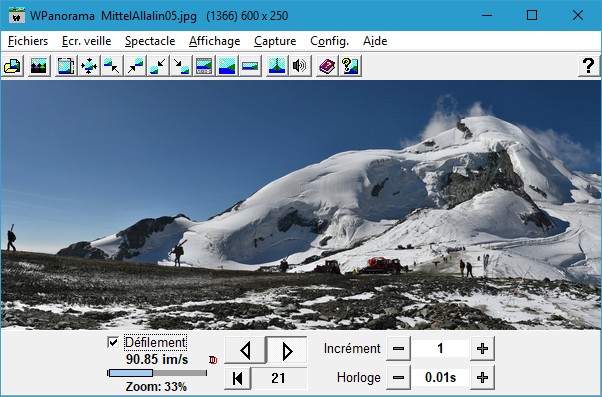Open the purple help book icon
The height and width of the screenshot is (397, 602).
(327, 66)
